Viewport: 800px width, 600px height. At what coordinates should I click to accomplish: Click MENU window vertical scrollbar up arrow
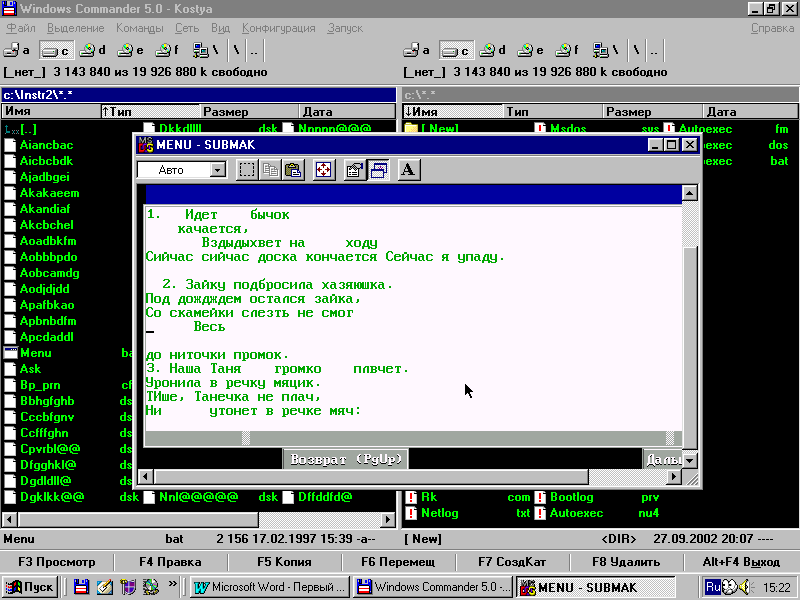(690, 193)
